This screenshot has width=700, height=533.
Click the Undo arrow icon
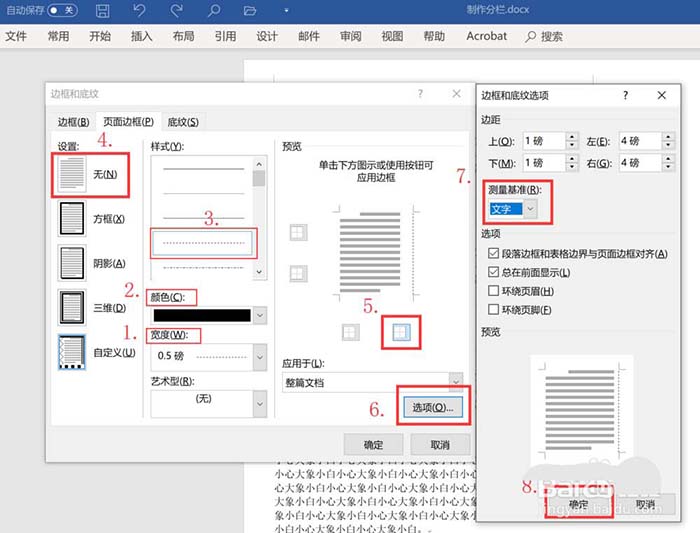140,10
